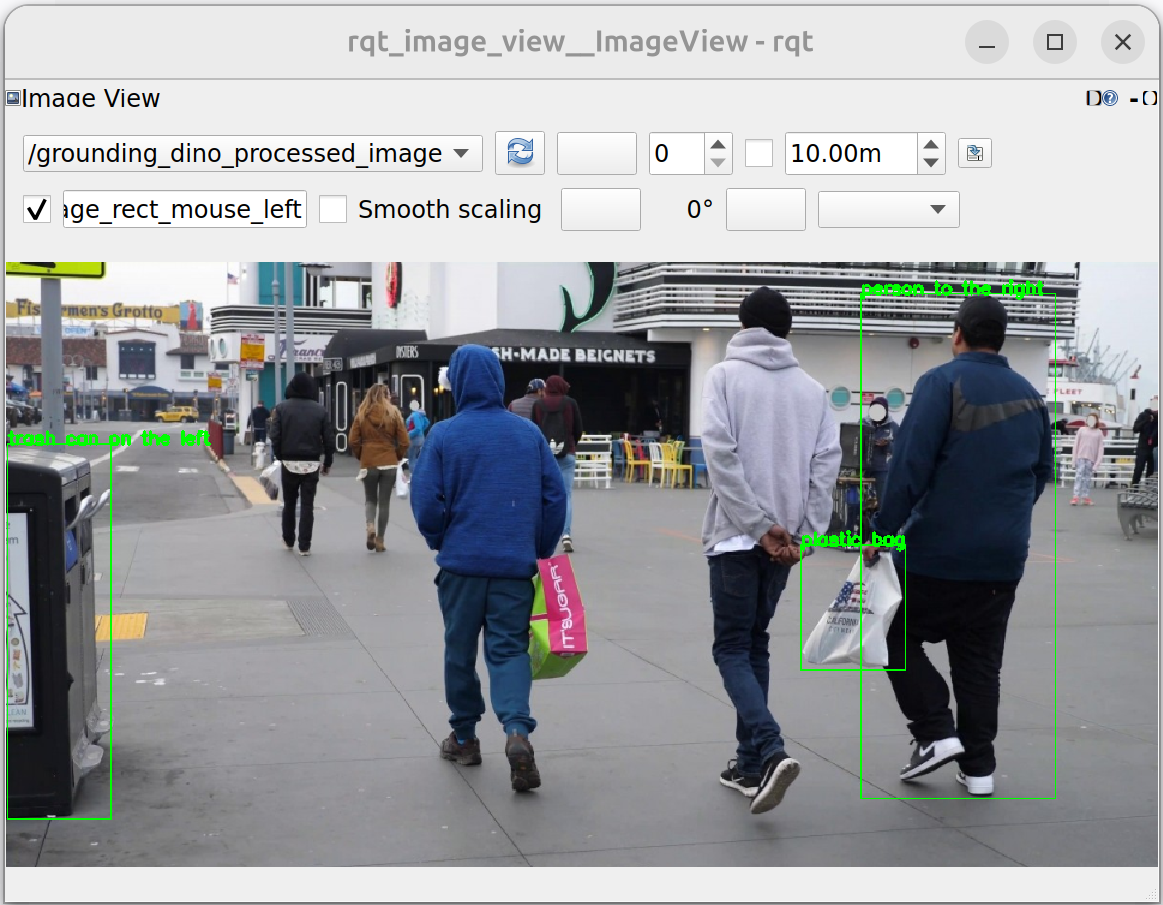Uncheck the mouse click publishing checkbox
This screenshot has width=1163, height=905.
click(x=37, y=209)
